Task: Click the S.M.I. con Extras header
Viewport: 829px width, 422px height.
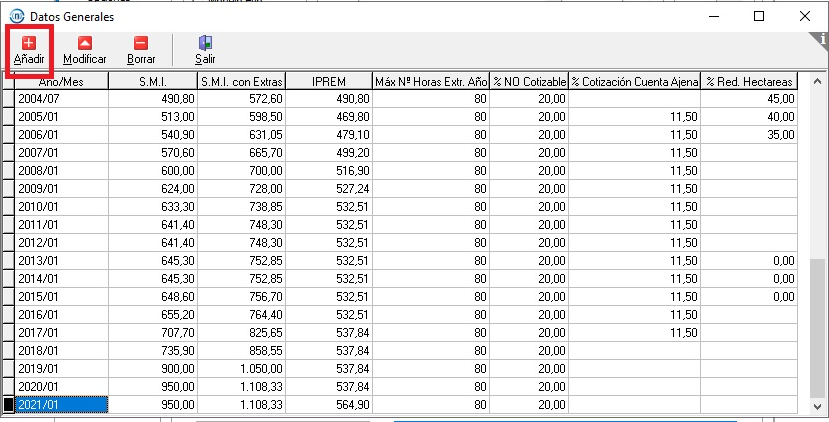Action: [x=242, y=81]
